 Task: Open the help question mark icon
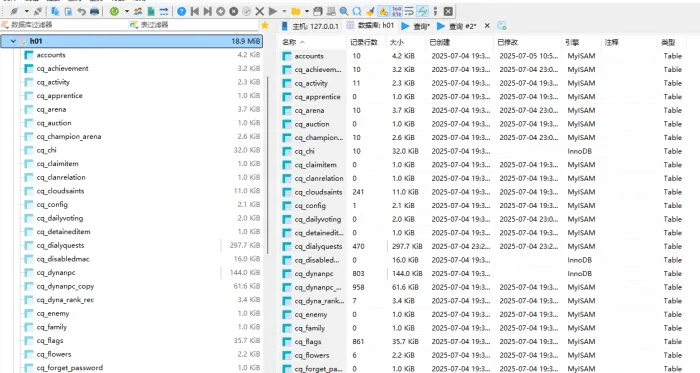[181, 11]
